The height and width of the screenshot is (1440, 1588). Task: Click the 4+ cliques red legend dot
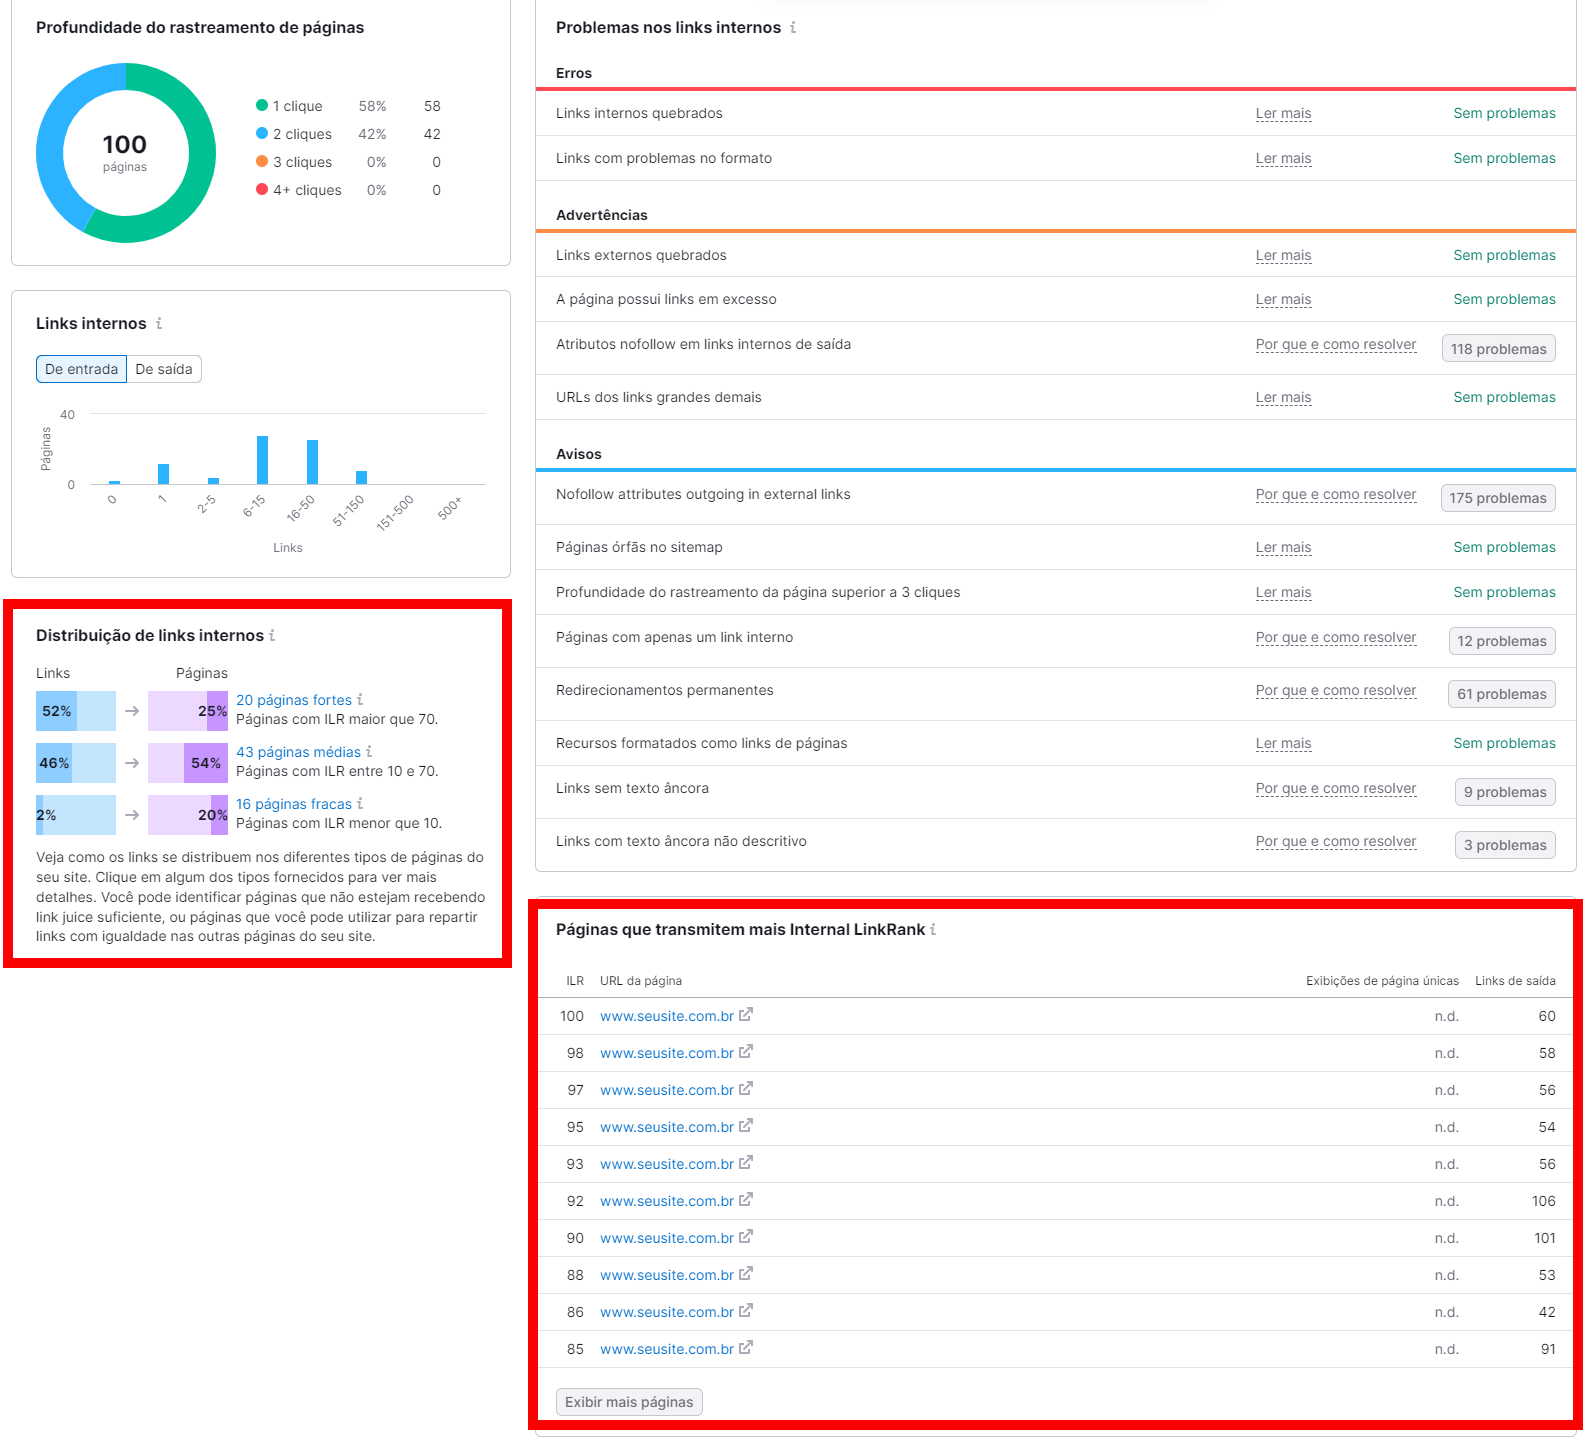click(262, 189)
